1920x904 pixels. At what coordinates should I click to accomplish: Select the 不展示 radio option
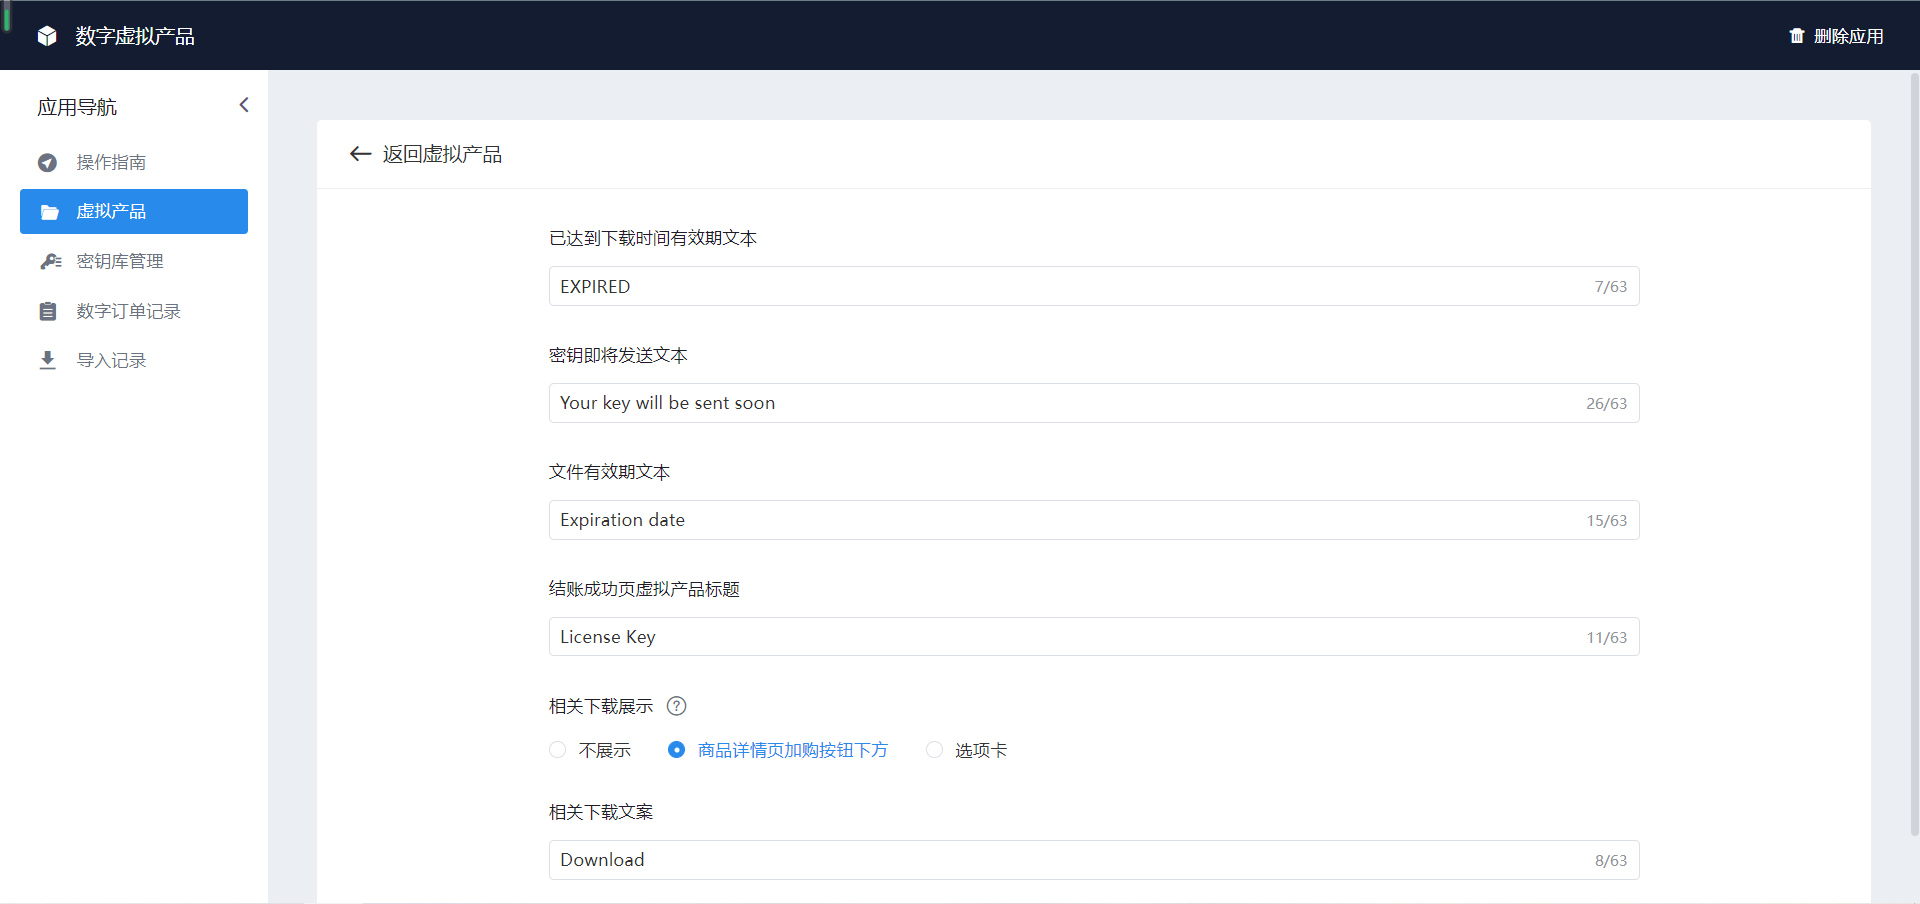(557, 750)
